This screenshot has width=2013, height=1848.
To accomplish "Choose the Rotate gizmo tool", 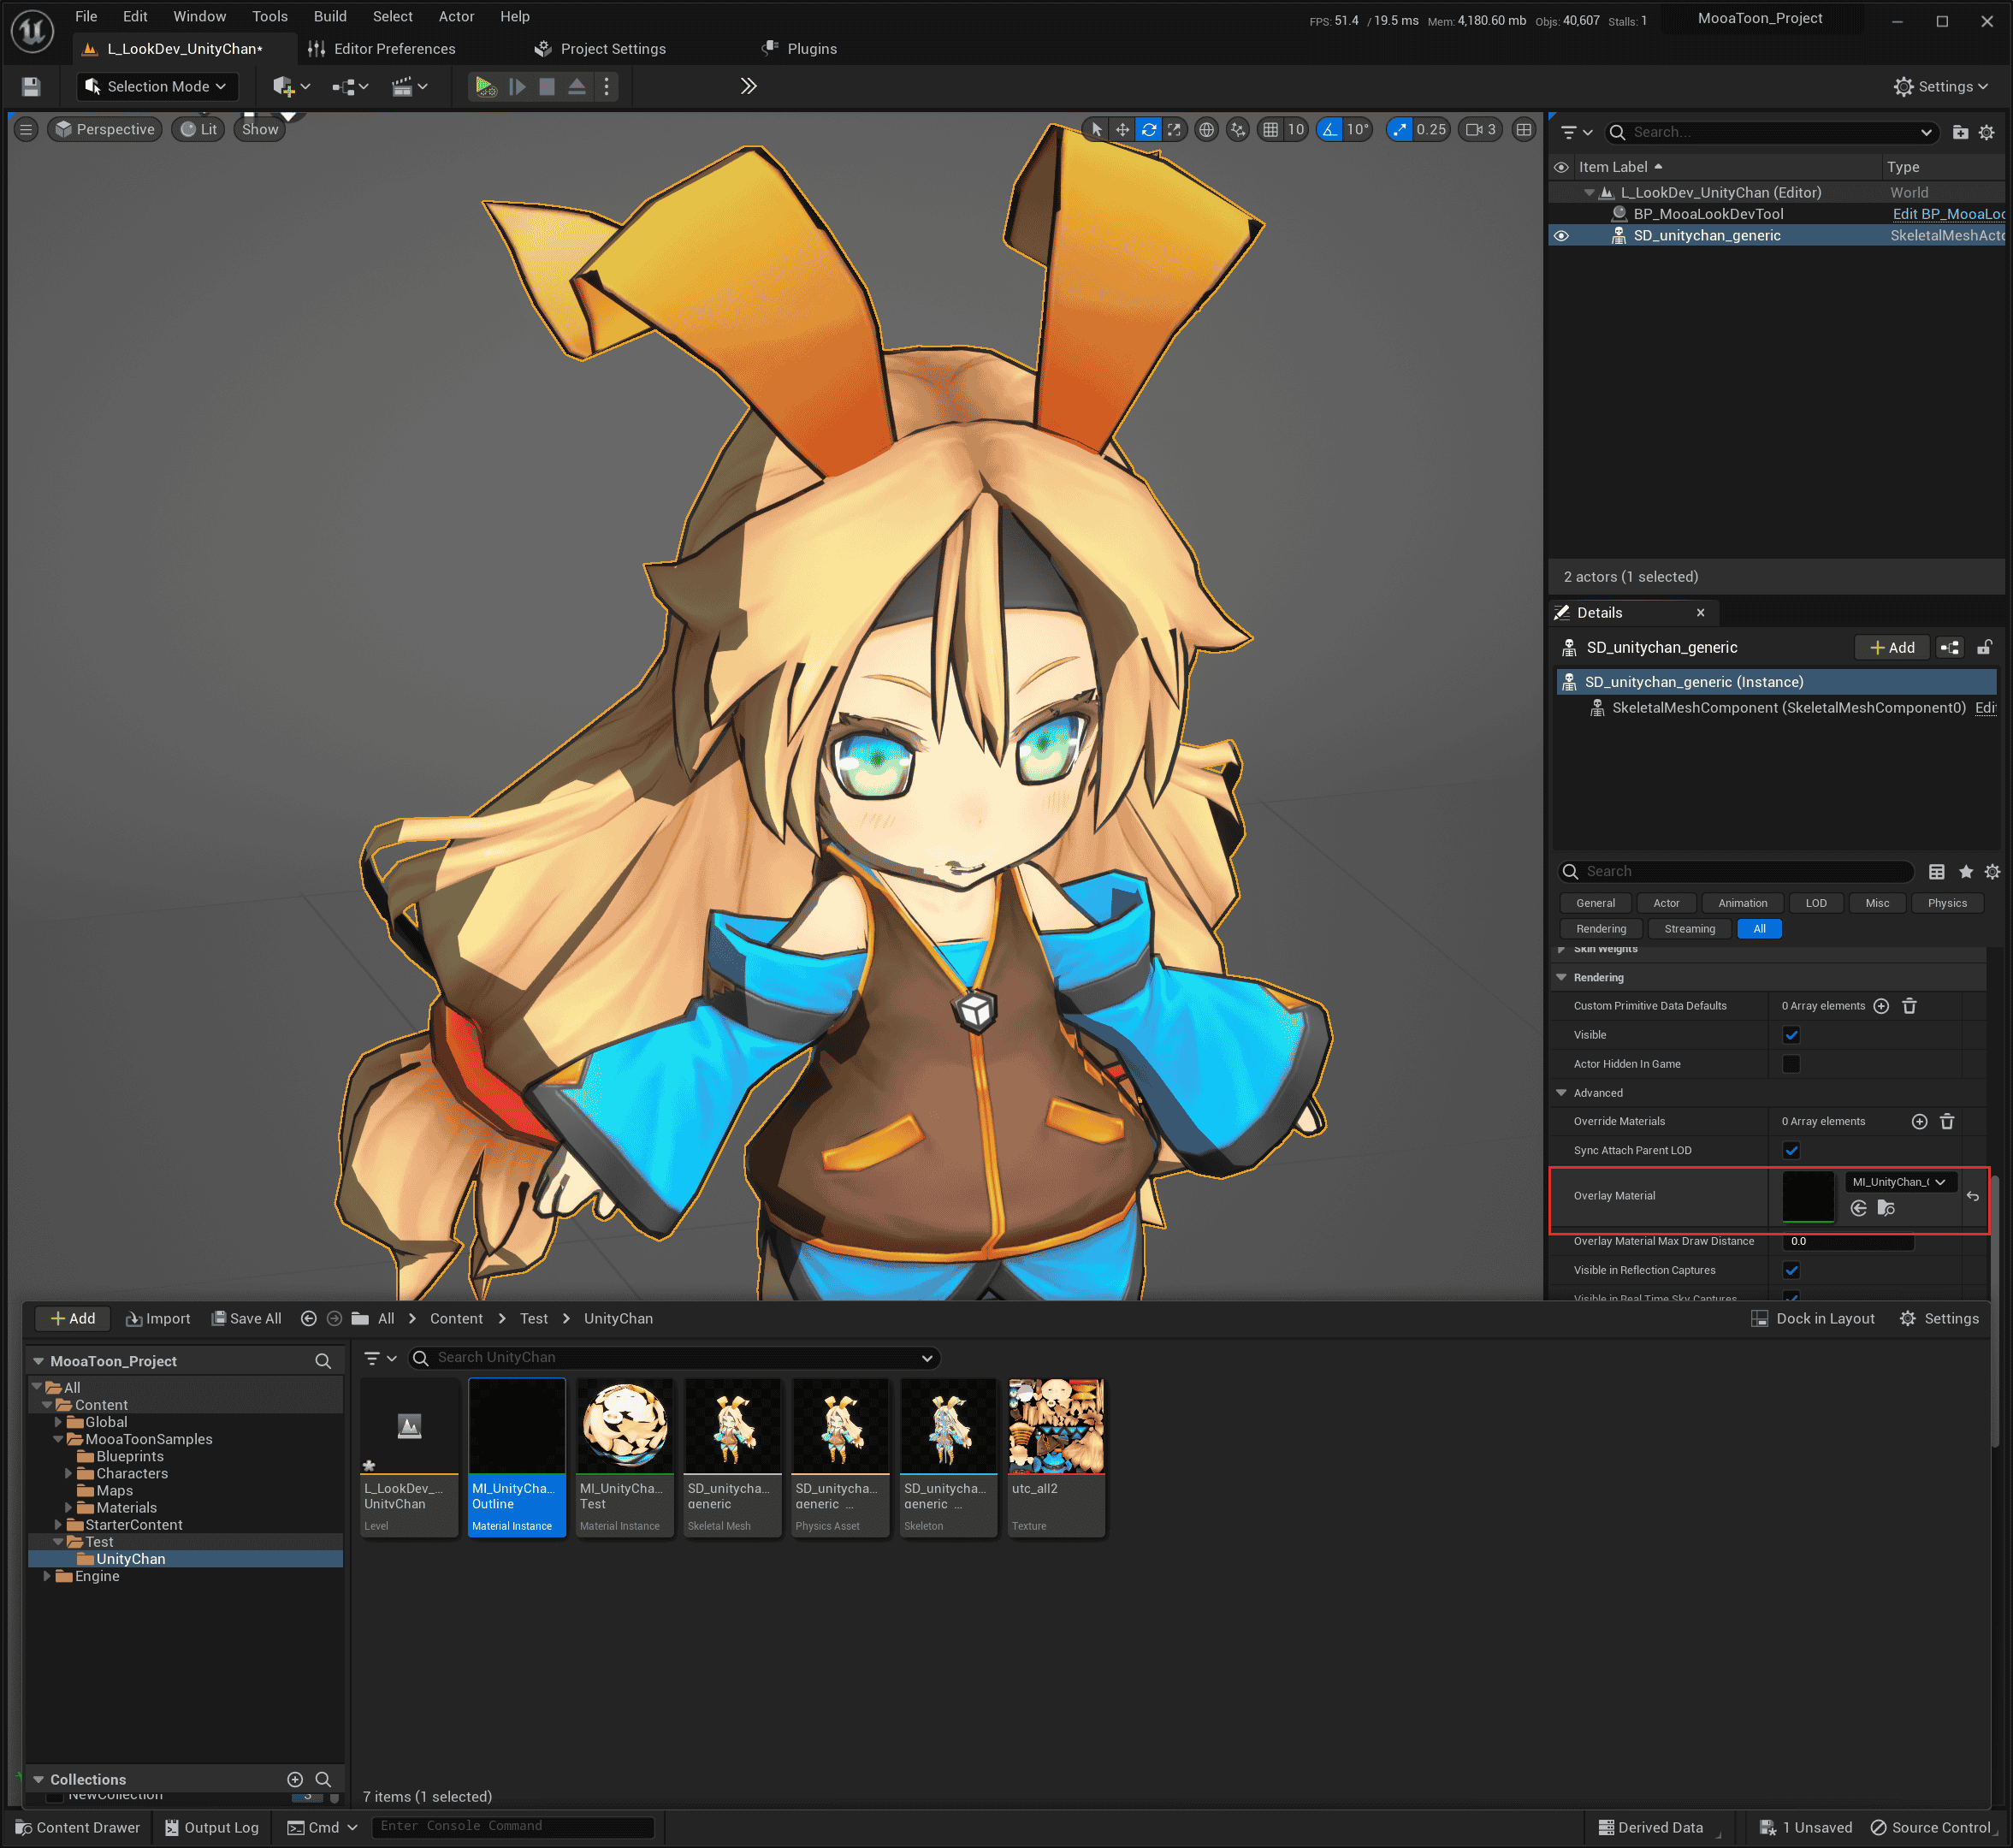I will 1148,129.
